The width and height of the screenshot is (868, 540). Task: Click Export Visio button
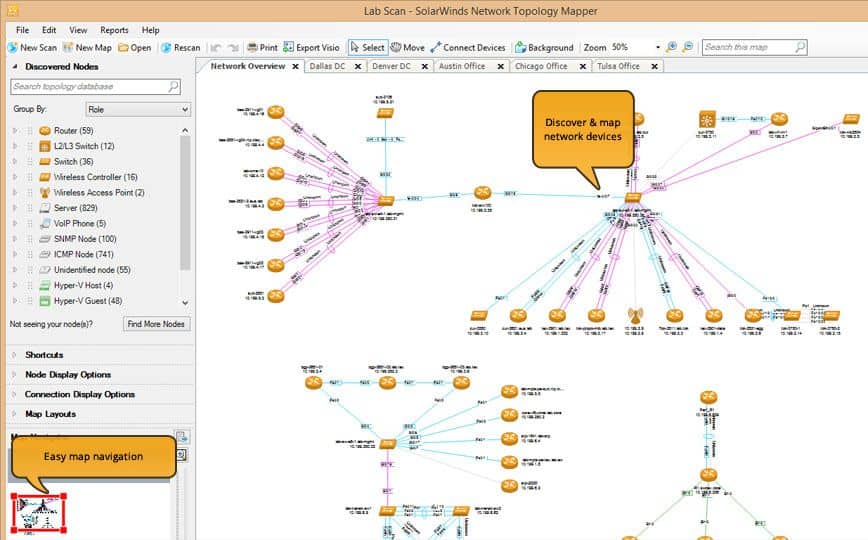(x=311, y=48)
